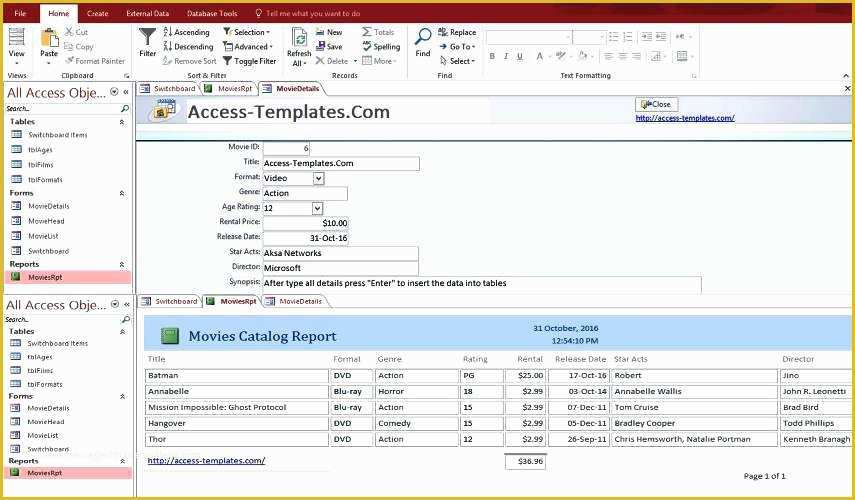Screen dimensions: 855x500
Task: Open access-templates link below the report
Action: coord(206,460)
